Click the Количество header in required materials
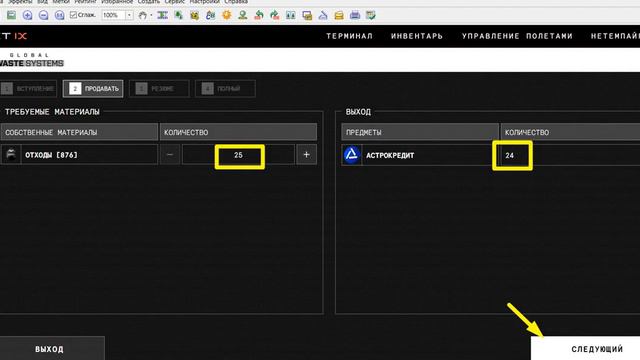Viewport: 640px width, 360px height. [x=238, y=132]
